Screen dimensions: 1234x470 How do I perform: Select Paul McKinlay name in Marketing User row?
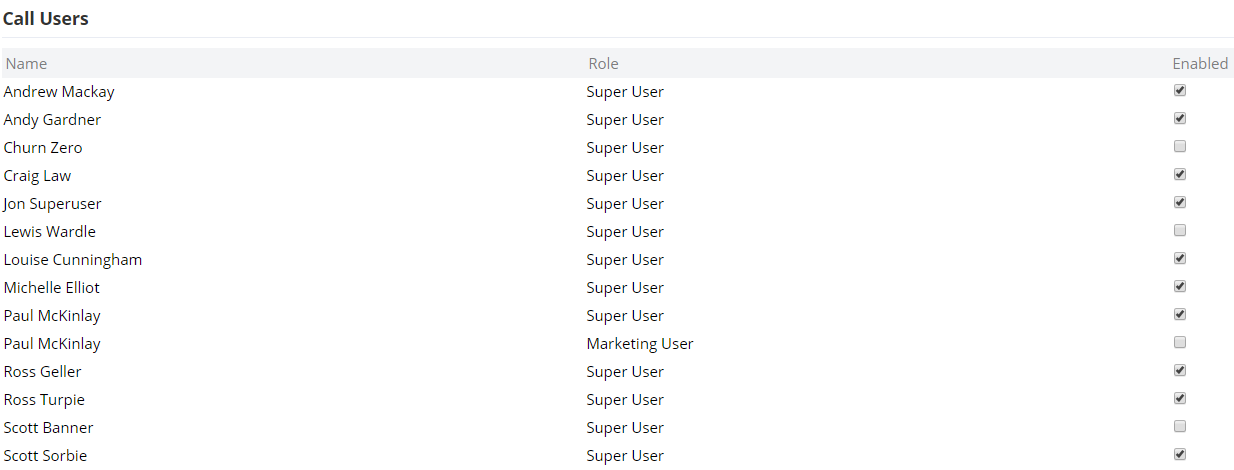(x=52, y=344)
